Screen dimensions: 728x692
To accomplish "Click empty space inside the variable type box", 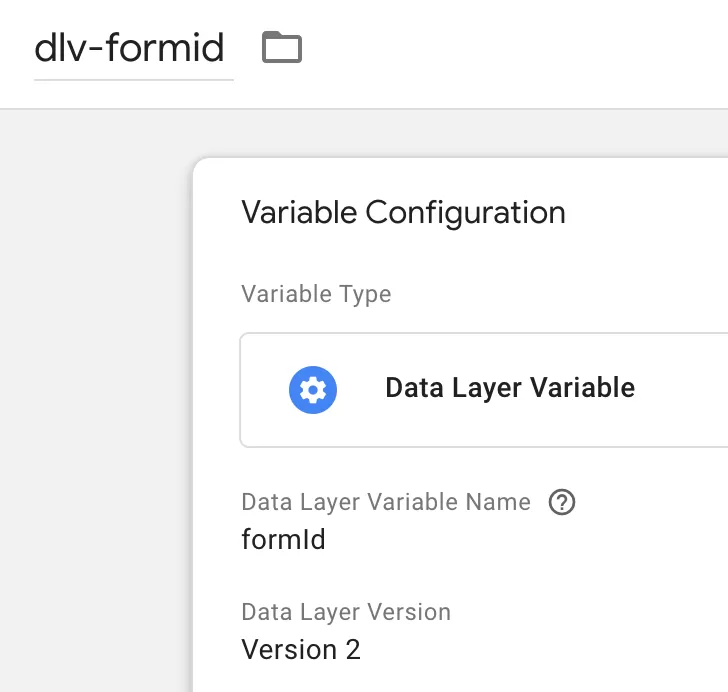I will tap(678, 418).
